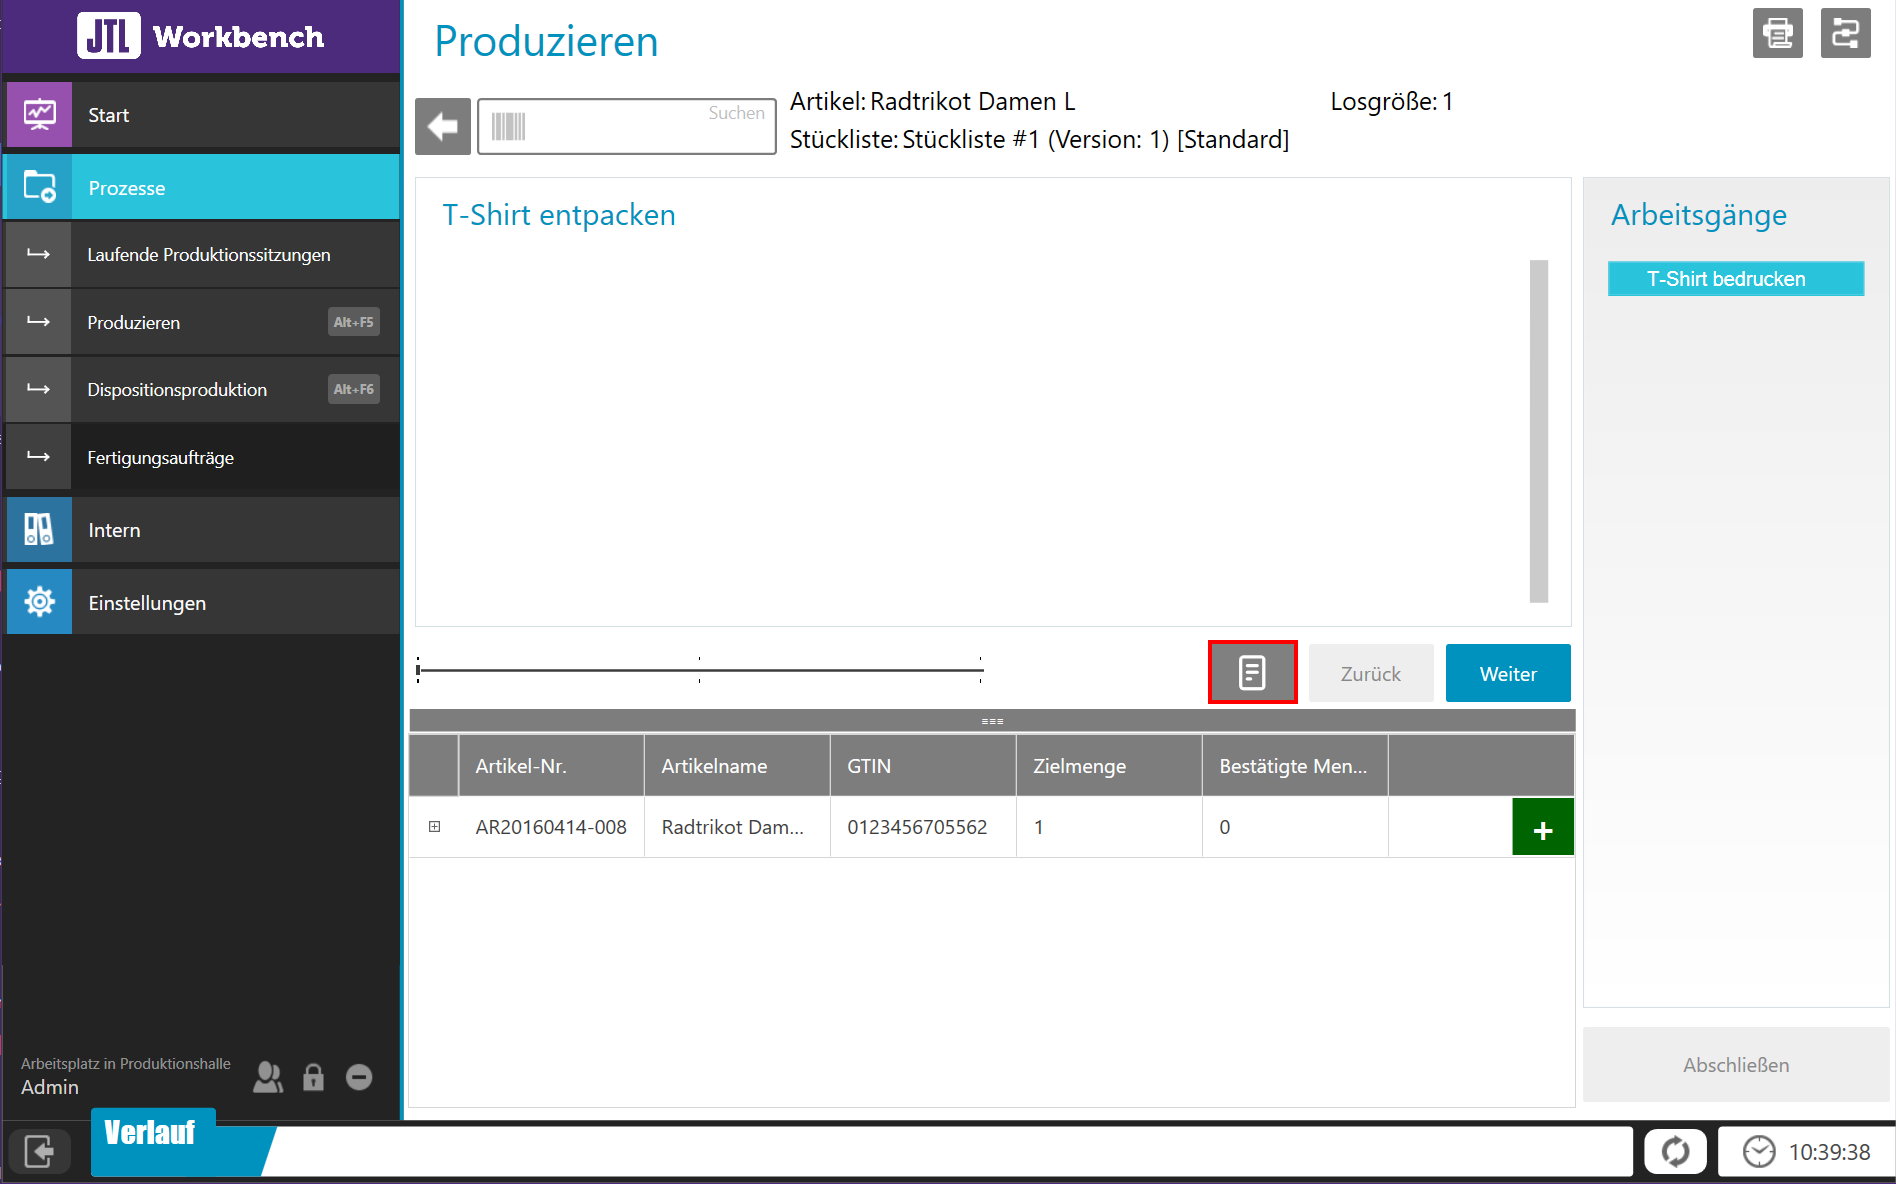Open the notes icon next to Zurück

tap(1252, 672)
